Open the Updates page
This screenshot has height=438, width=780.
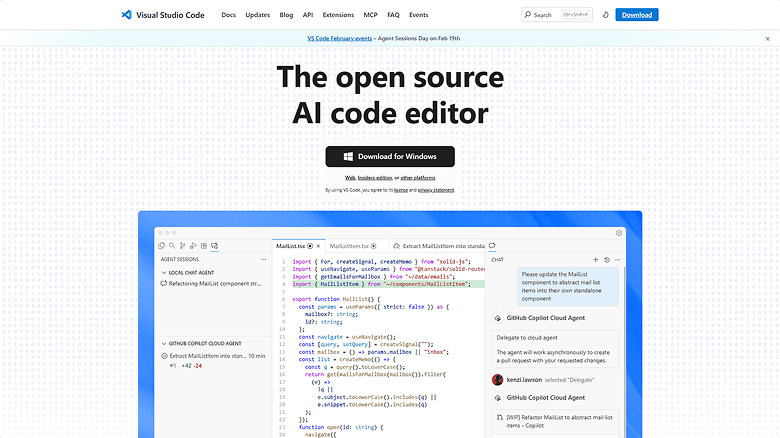click(x=258, y=15)
